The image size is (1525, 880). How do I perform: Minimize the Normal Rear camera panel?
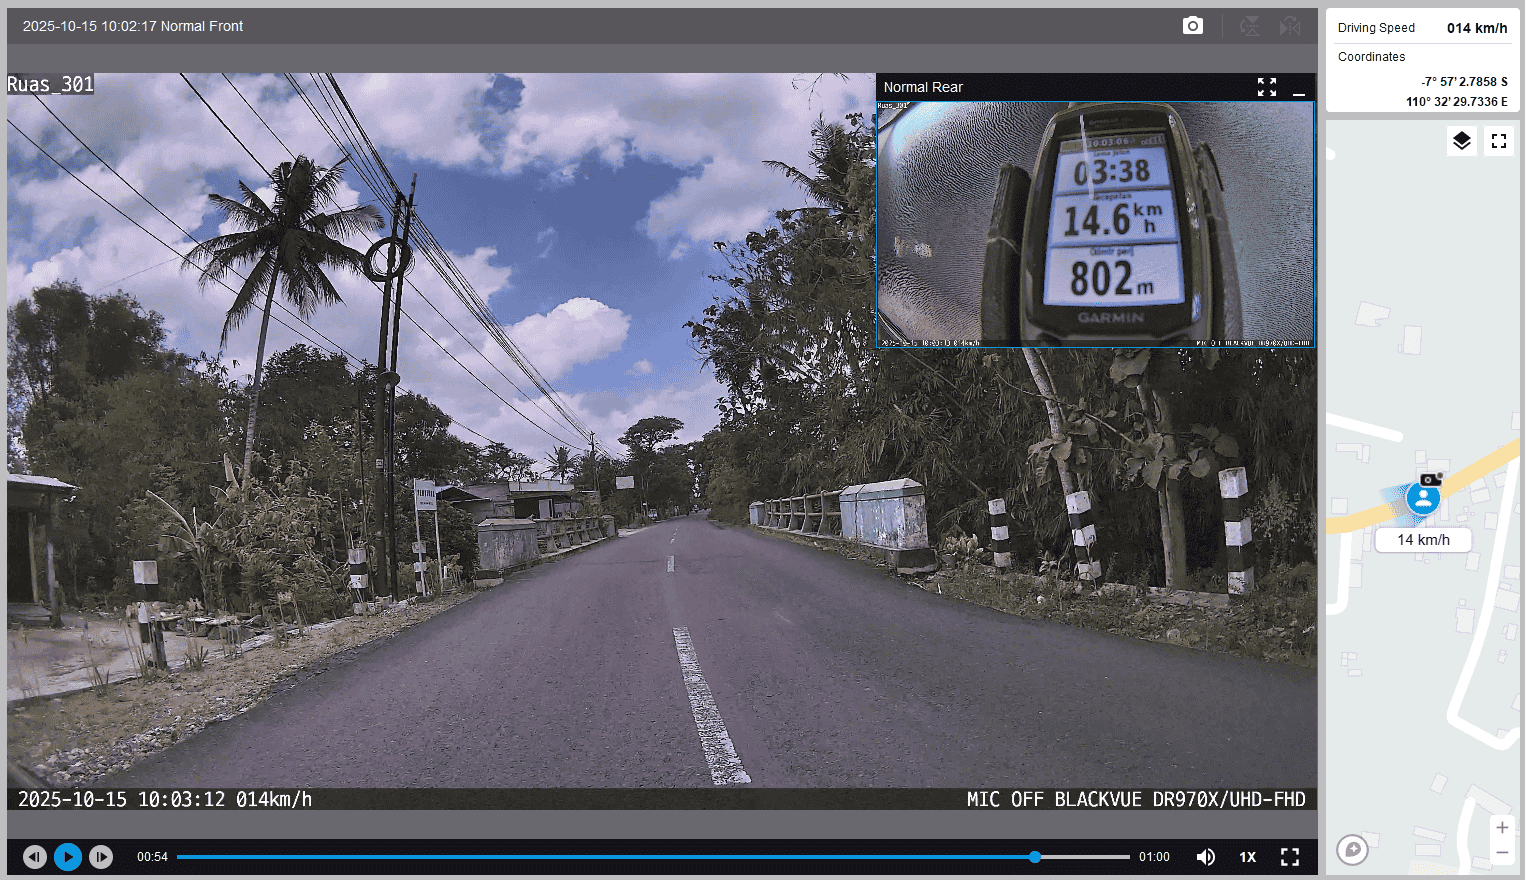pyautogui.click(x=1299, y=88)
